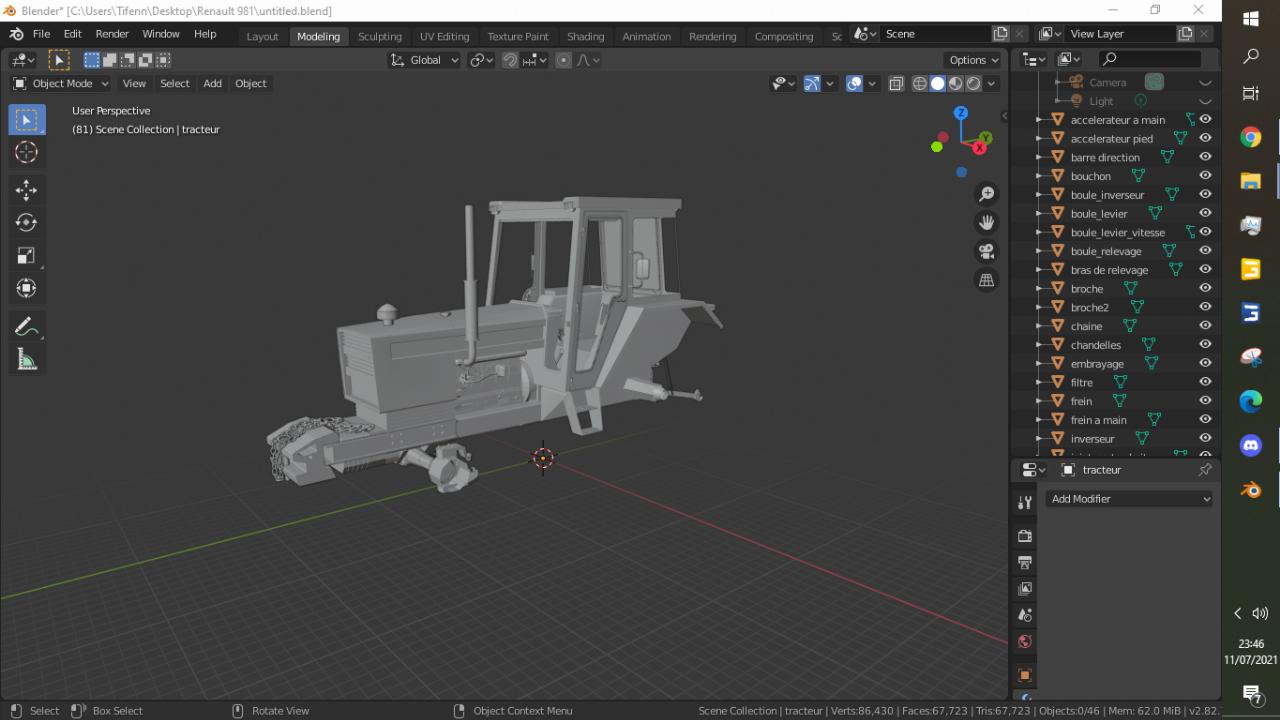The height and width of the screenshot is (720, 1280).
Task: Activate the Move tool
Action: [27, 190]
